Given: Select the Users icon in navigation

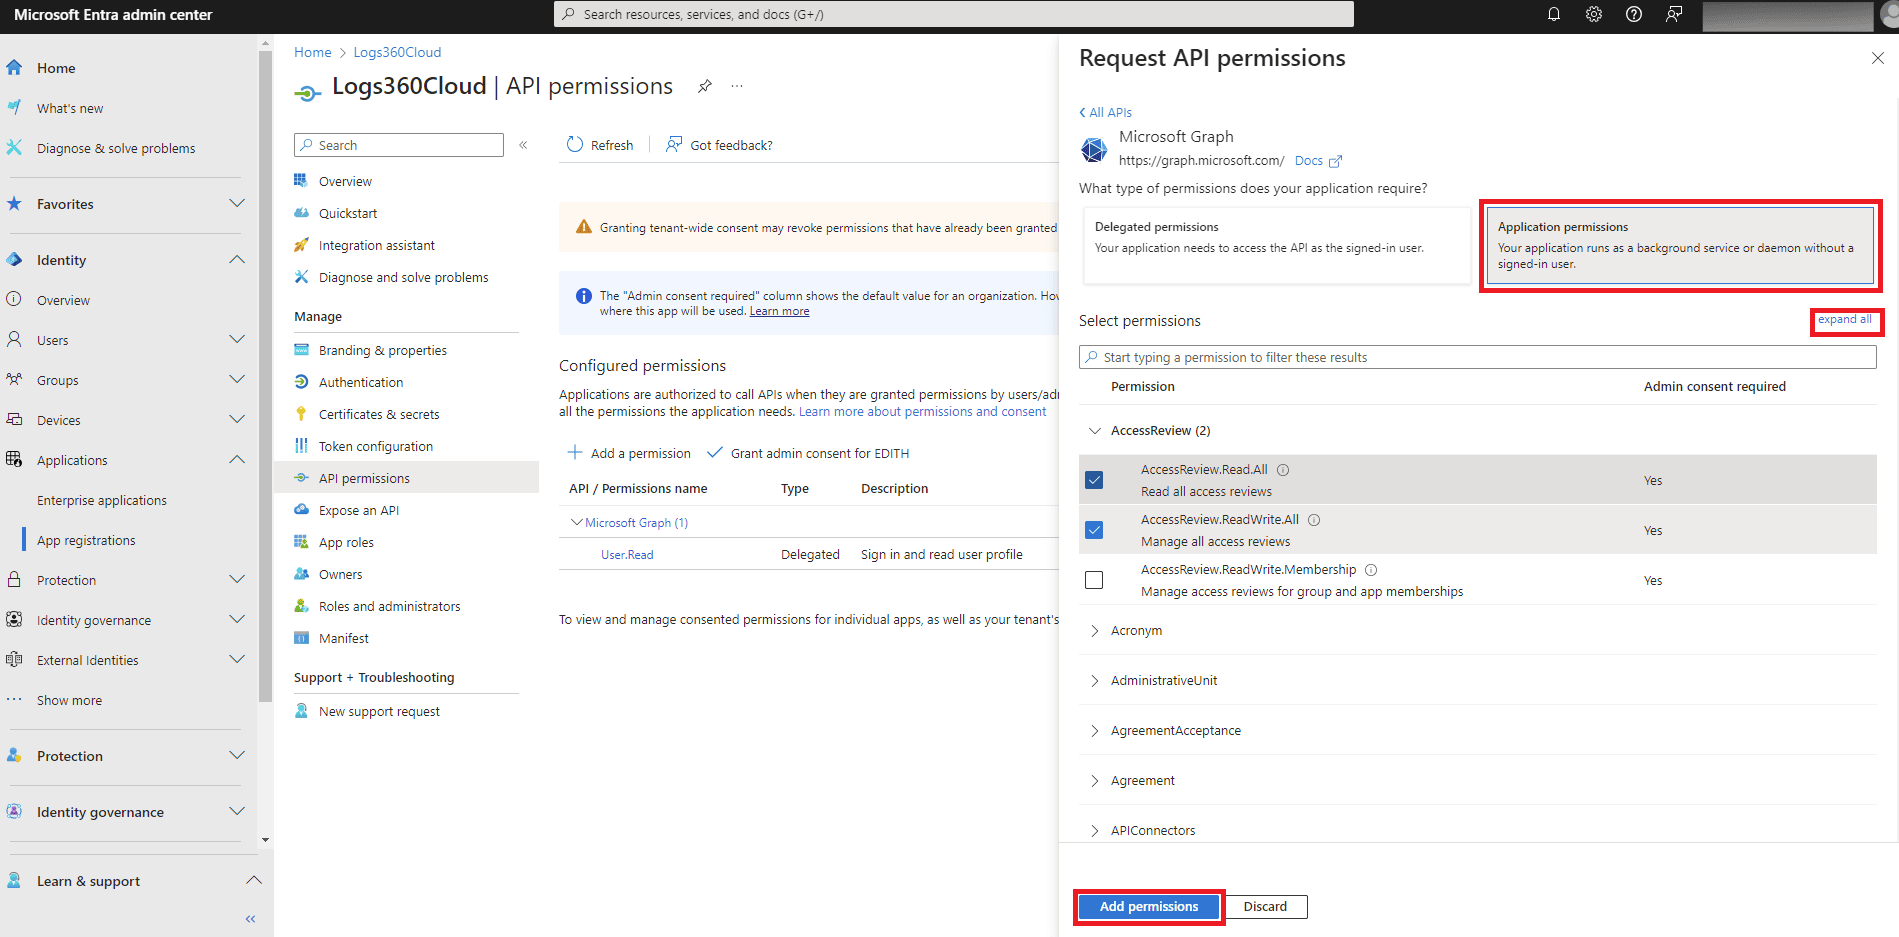Looking at the screenshot, I should point(14,339).
